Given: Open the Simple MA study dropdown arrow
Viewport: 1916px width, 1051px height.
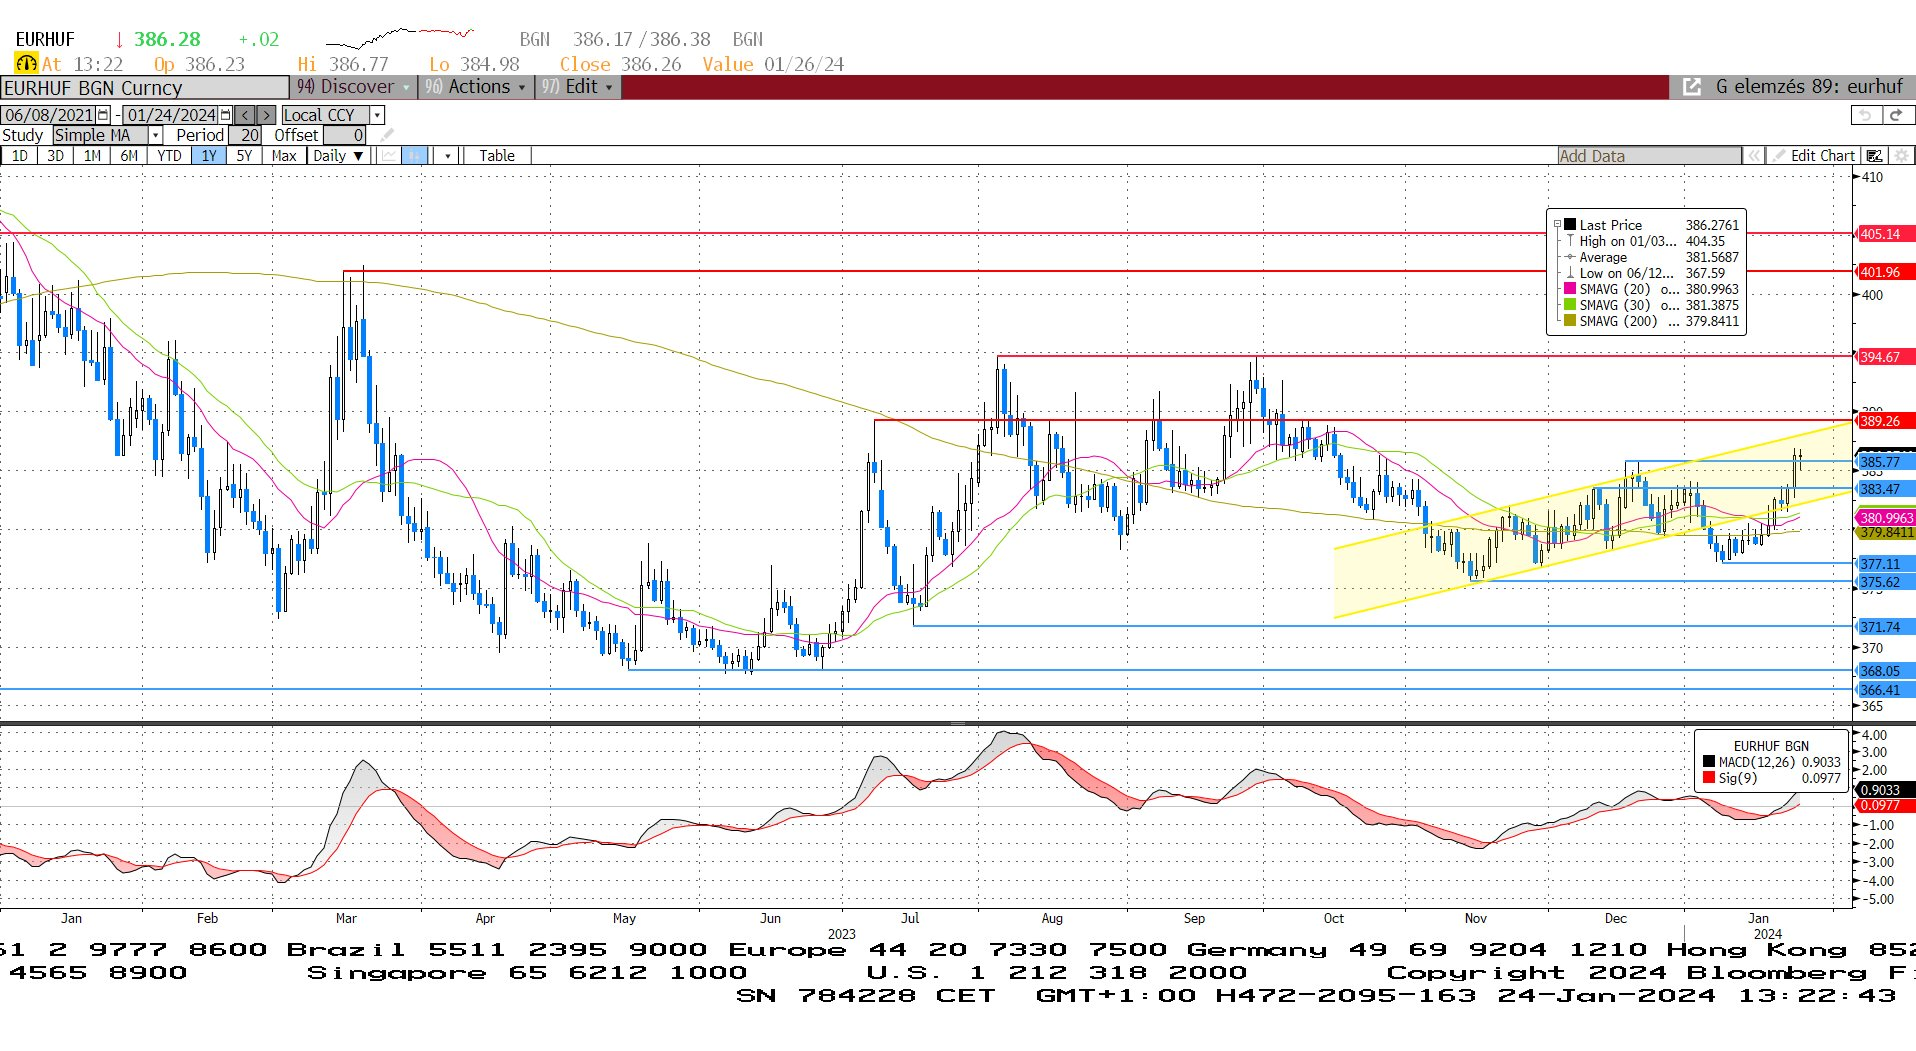Looking at the screenshot, I should click(x=156, y=135).
